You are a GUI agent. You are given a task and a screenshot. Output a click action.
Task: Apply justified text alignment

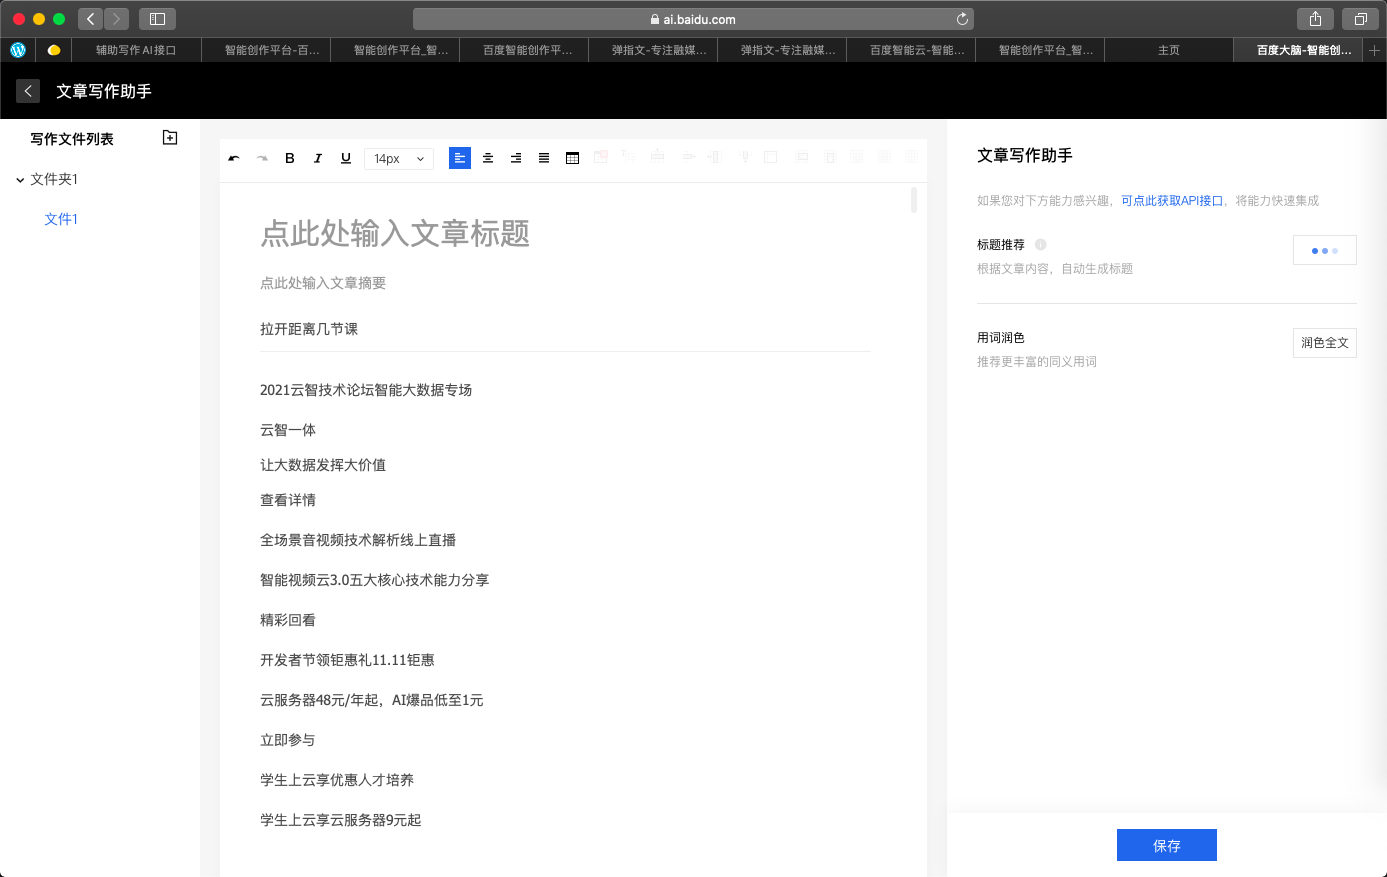[544, 158]
